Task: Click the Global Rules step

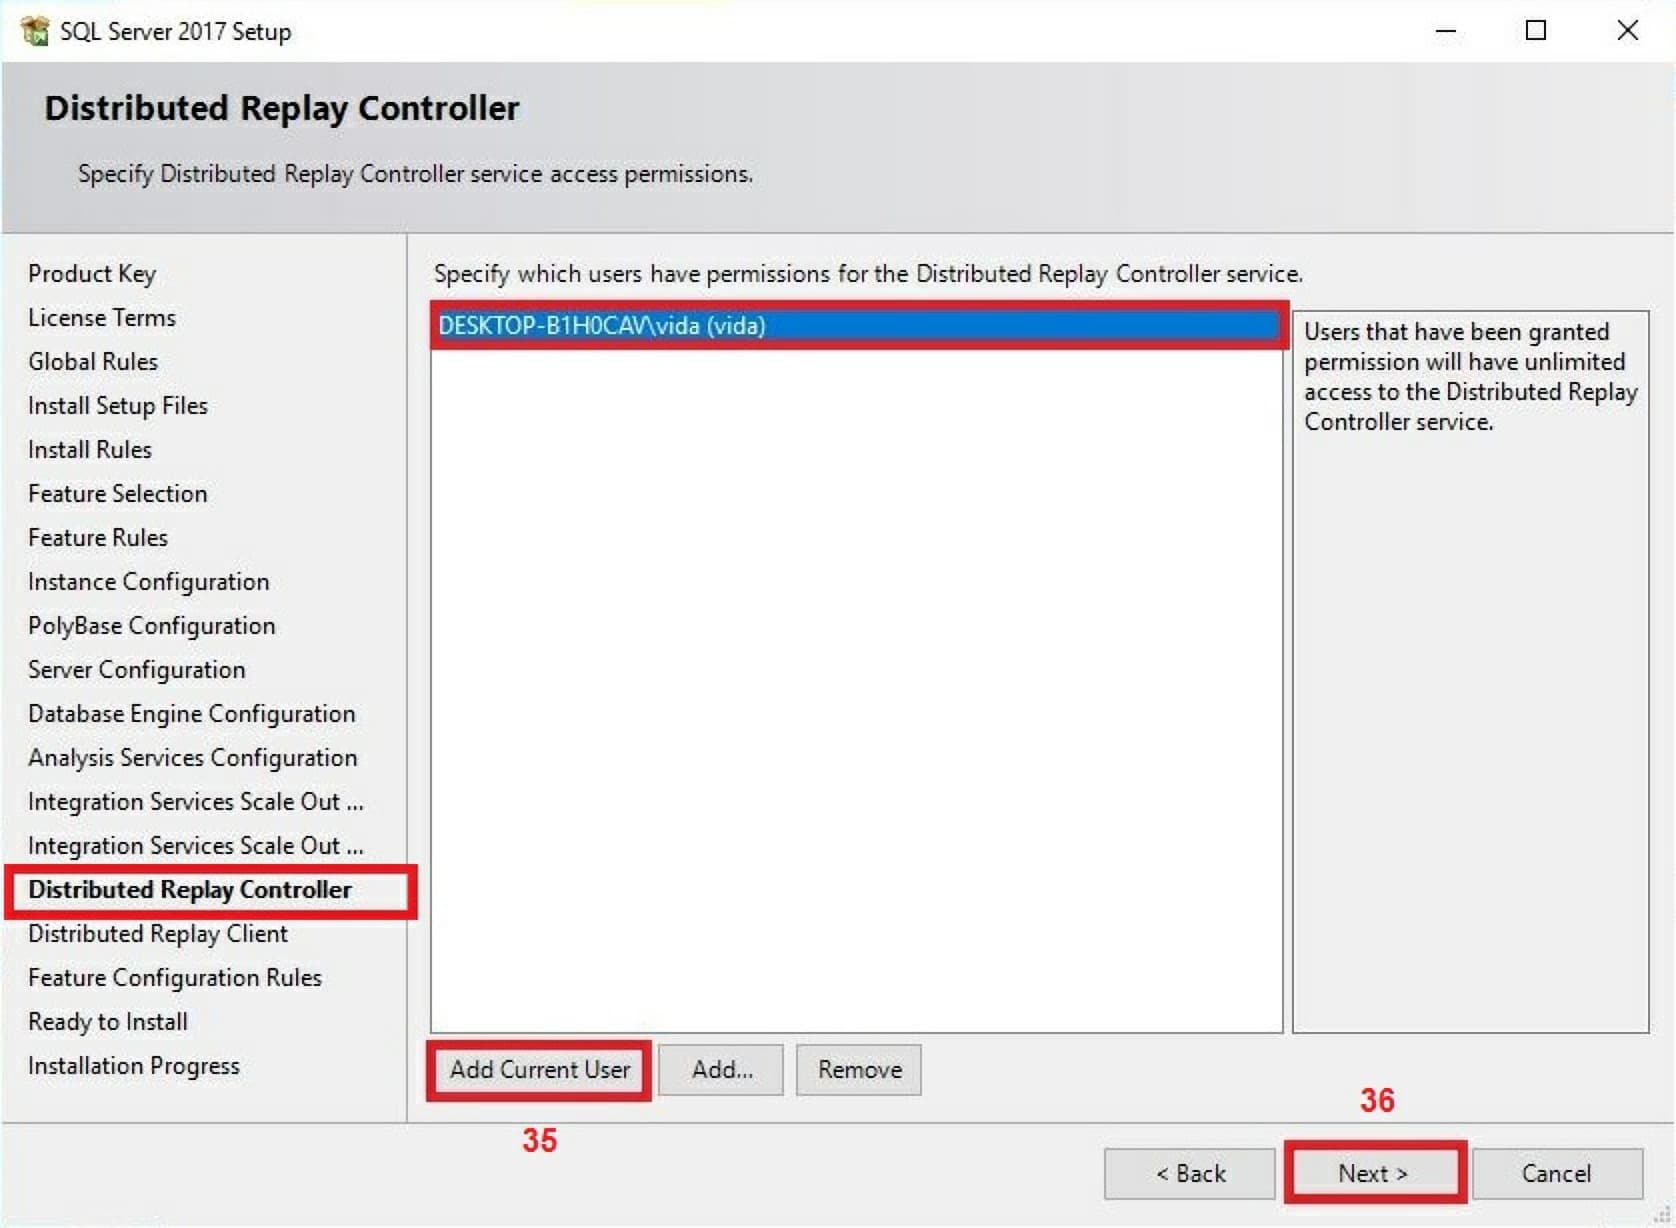Action: tap(93, 362)
